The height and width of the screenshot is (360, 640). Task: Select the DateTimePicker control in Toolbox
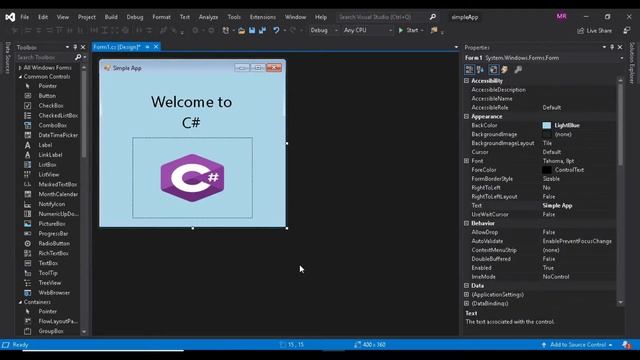(58, 135)
